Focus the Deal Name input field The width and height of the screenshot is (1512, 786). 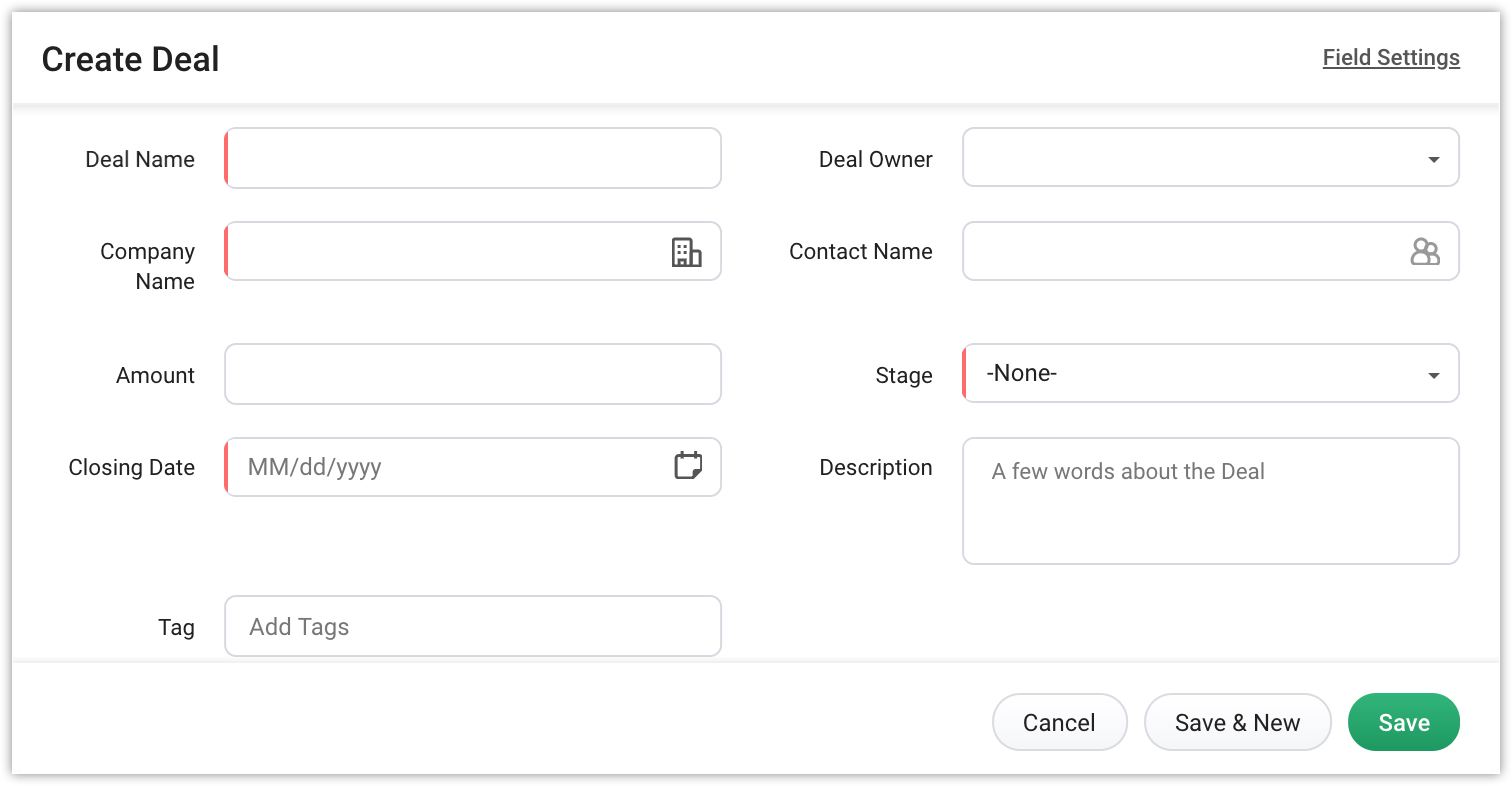coord(473,158)
